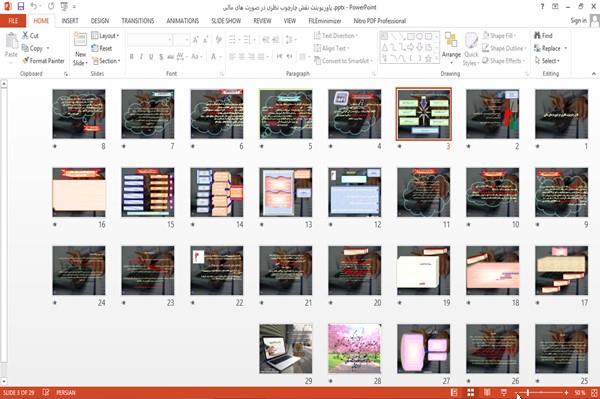Image resolution: width=600 pixels, height=399 pixels.
Task: Open the Section dropdown menu
Action: point(106,61)
